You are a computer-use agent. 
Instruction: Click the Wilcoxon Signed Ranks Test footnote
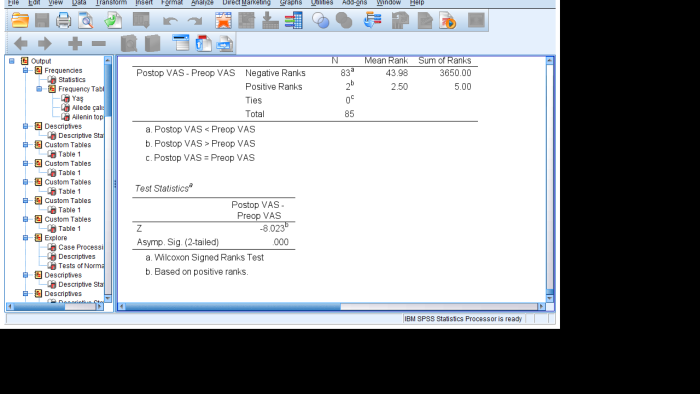click(x=204, y=257)
